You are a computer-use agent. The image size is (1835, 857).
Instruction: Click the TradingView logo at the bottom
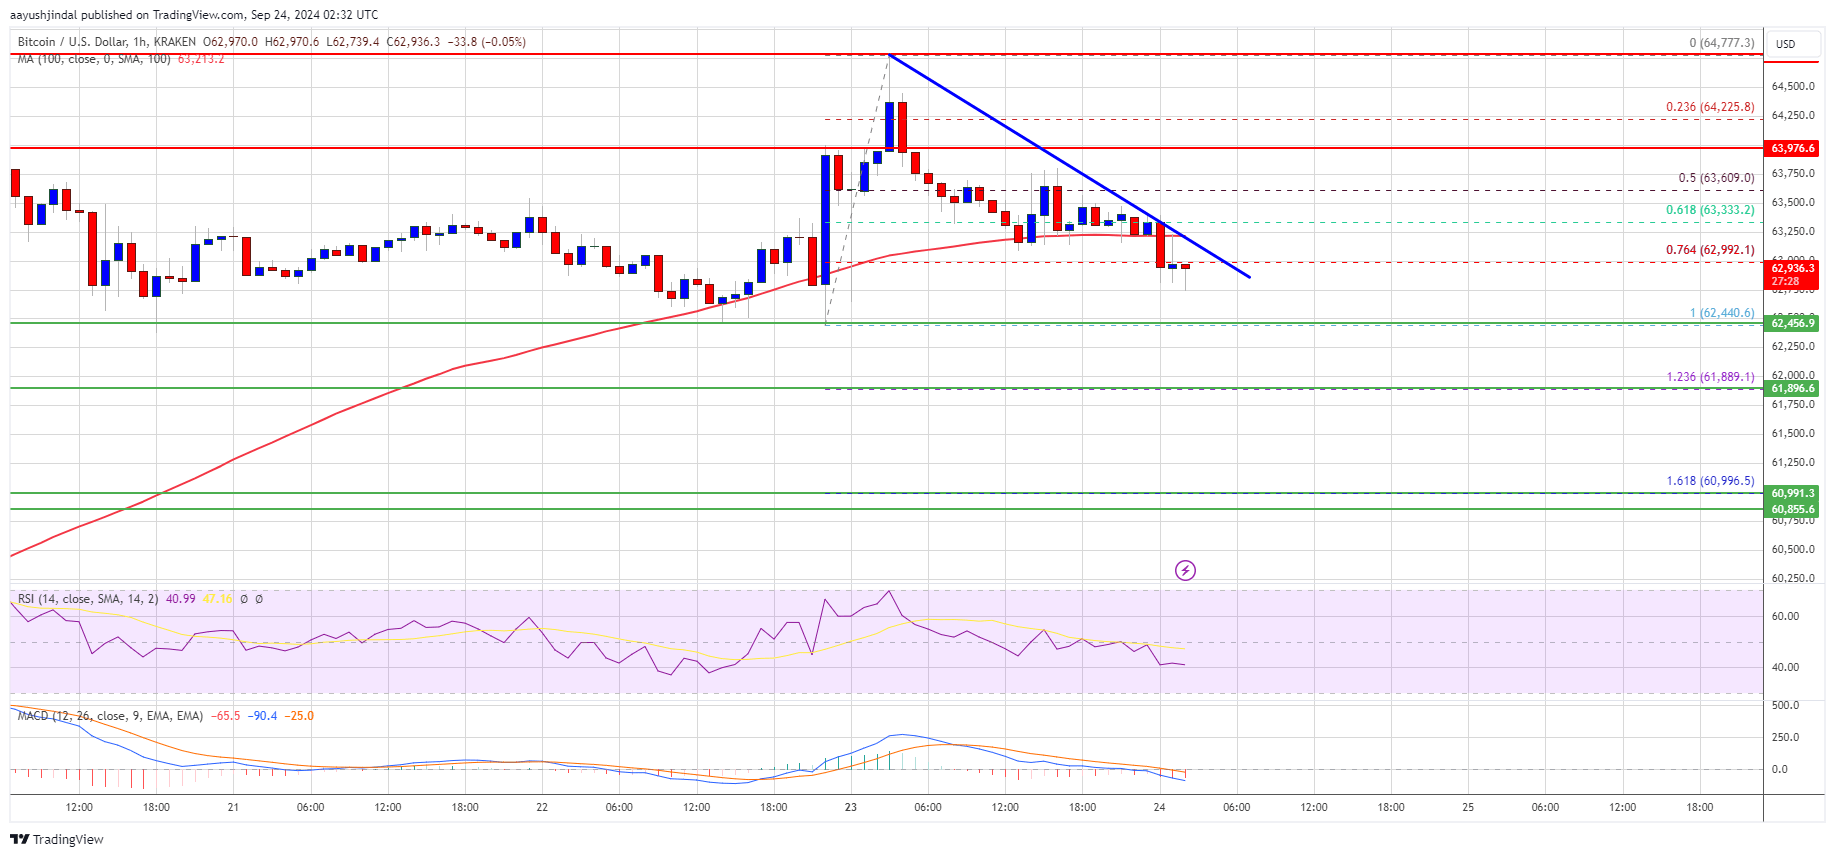[57, 839]
